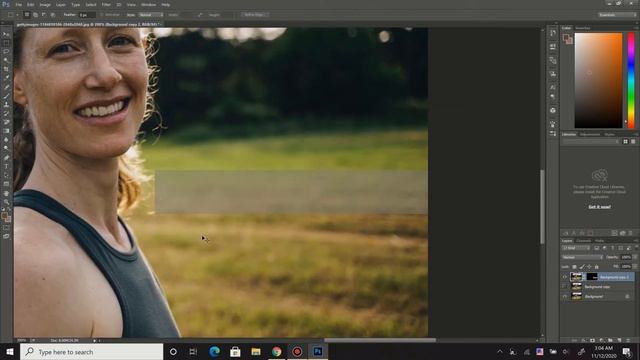Open the layer Kind filter dropdown
This screenshot has width=640, height=360.
tap(576, 248)
